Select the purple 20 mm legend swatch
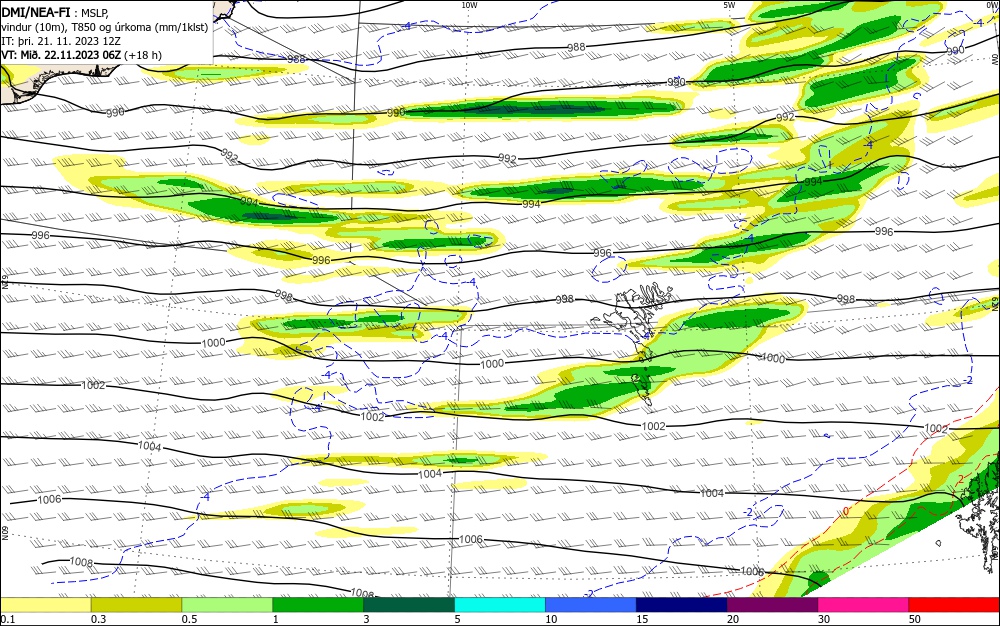This screenshot has height=626, width=1000. point(772,605)
